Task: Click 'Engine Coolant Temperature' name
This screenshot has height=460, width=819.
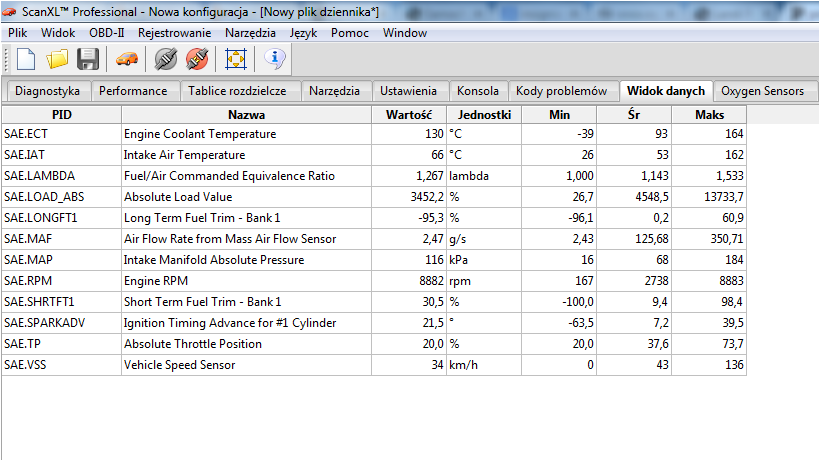Action: pyautogui.click(x=200, y=134)
